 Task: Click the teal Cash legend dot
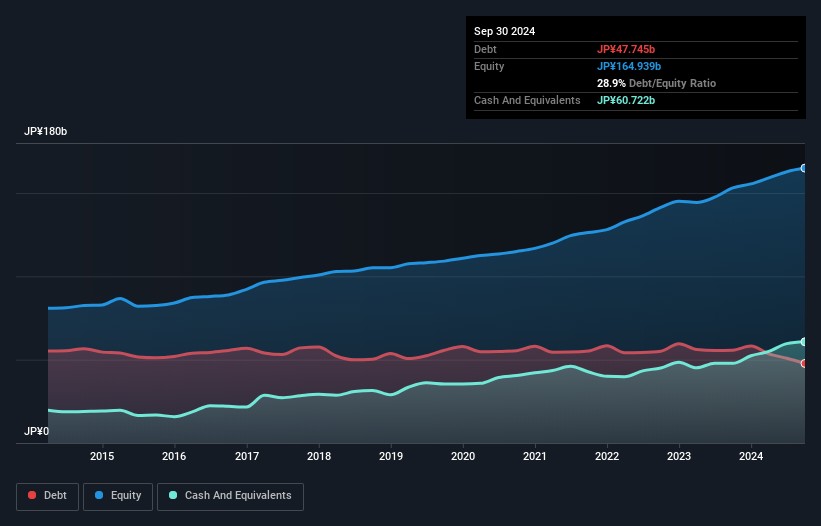coord(173,496)
